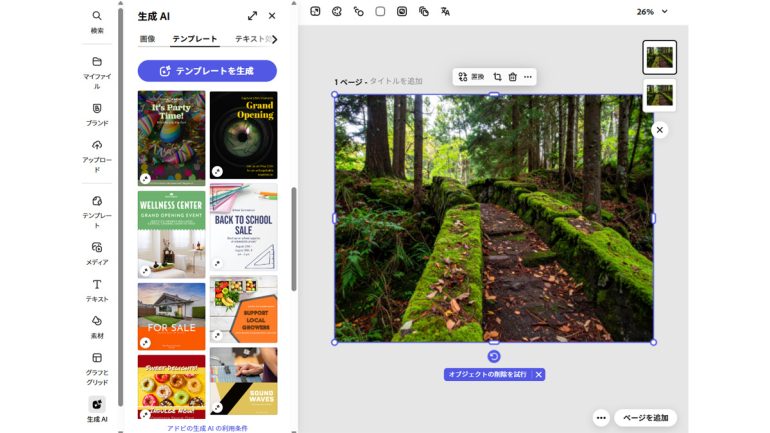Switch to the 画像 tab
Viewport: 770px width, 433px height.
147,39
